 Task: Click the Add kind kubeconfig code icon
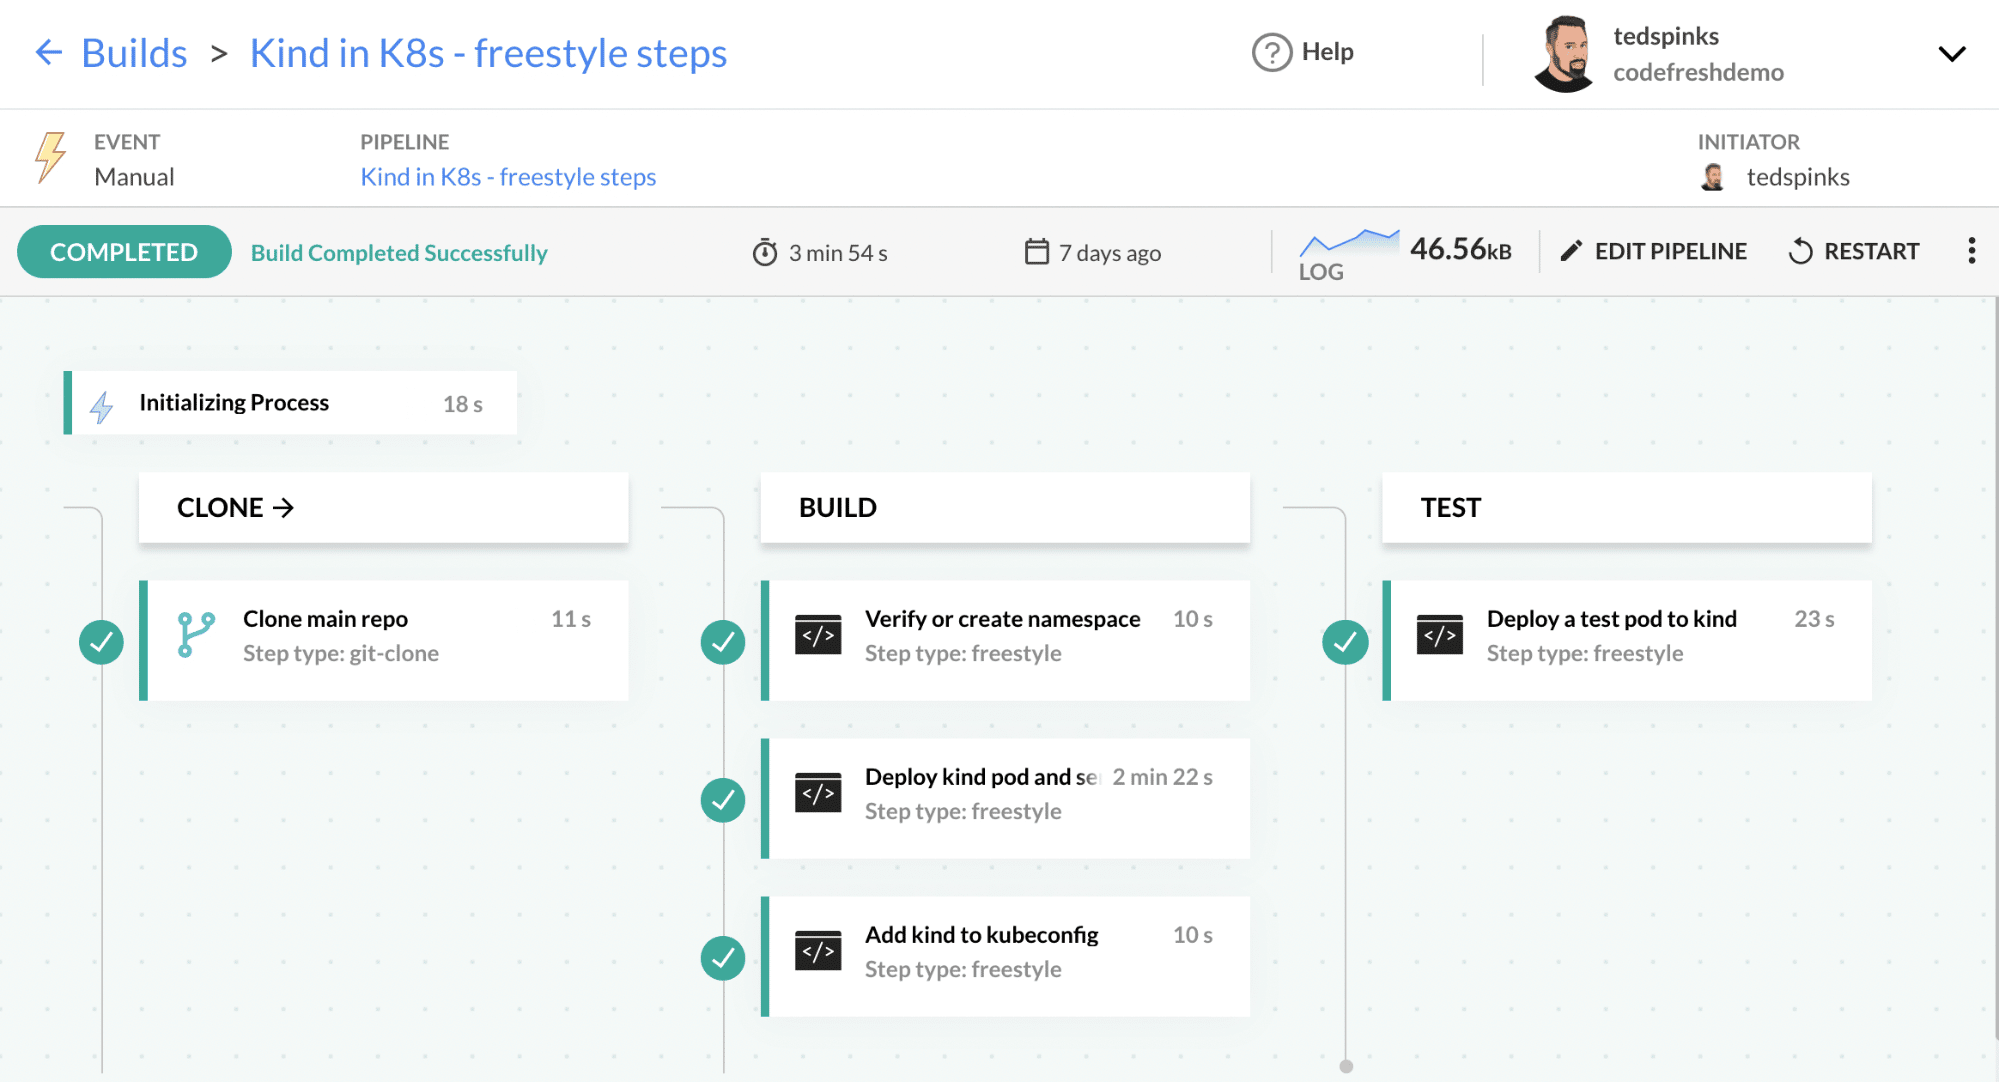(818, 951)
